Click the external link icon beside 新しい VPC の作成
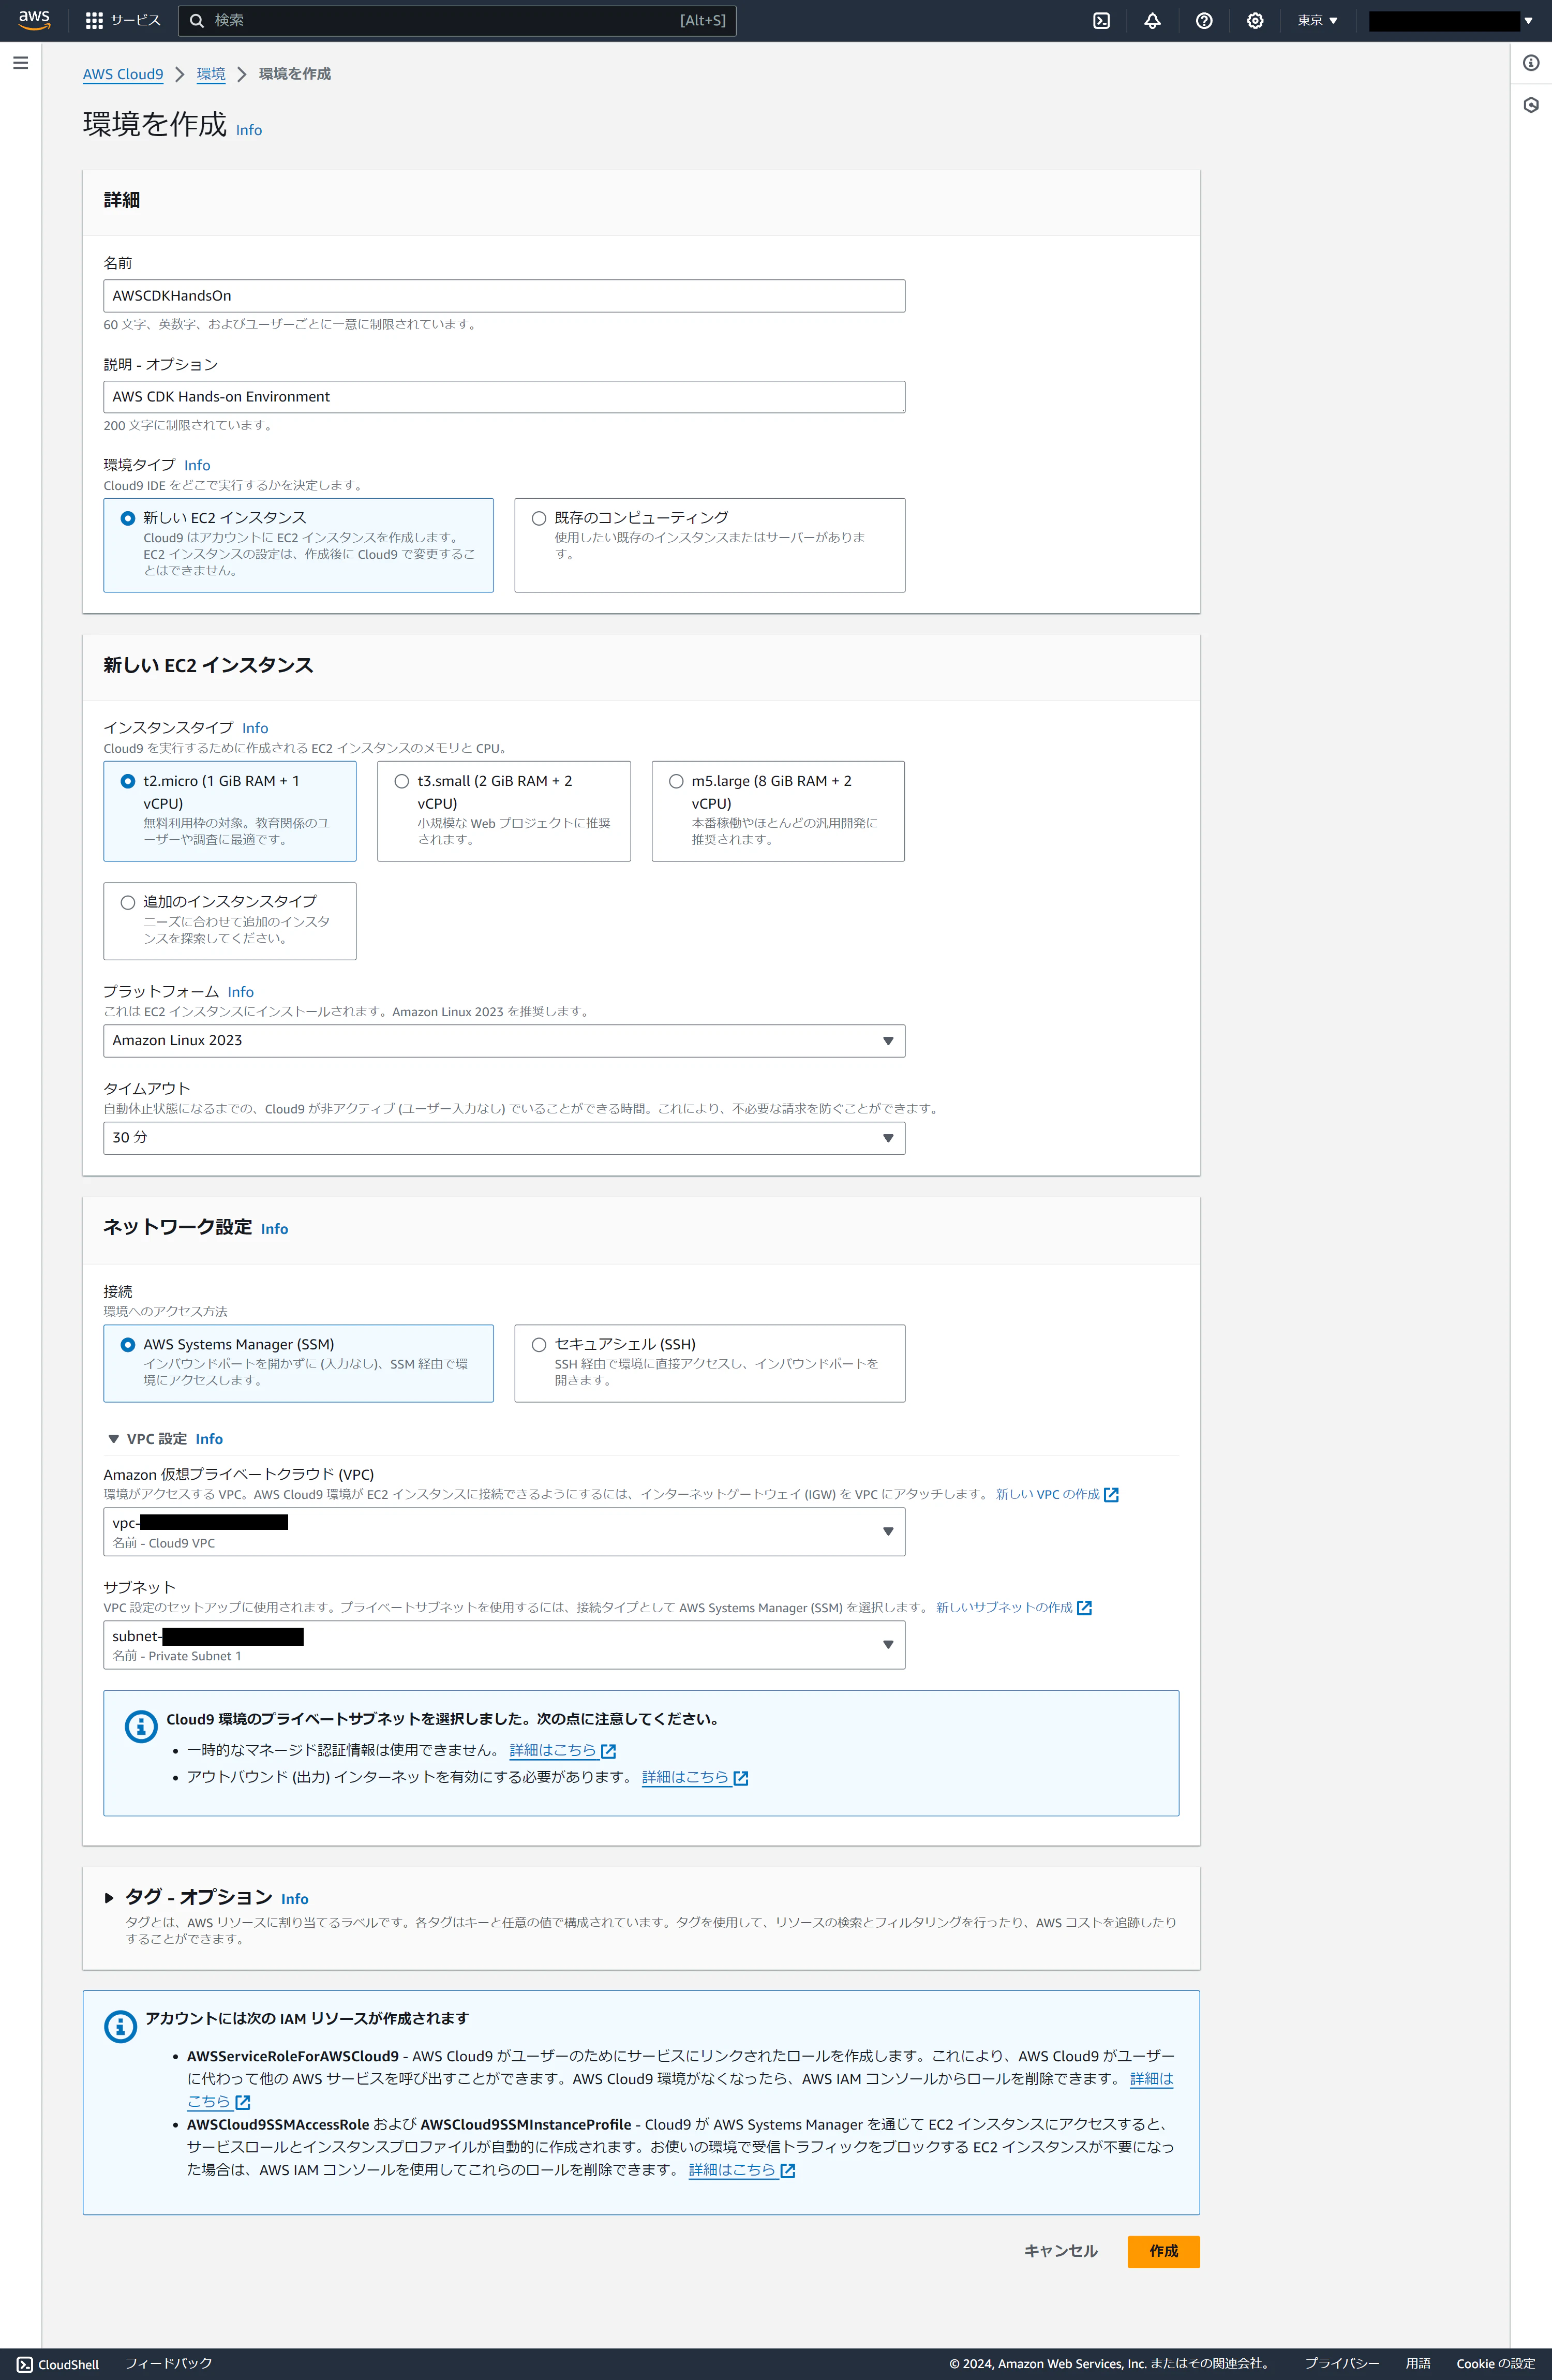 click(x=1111, y=1494)
